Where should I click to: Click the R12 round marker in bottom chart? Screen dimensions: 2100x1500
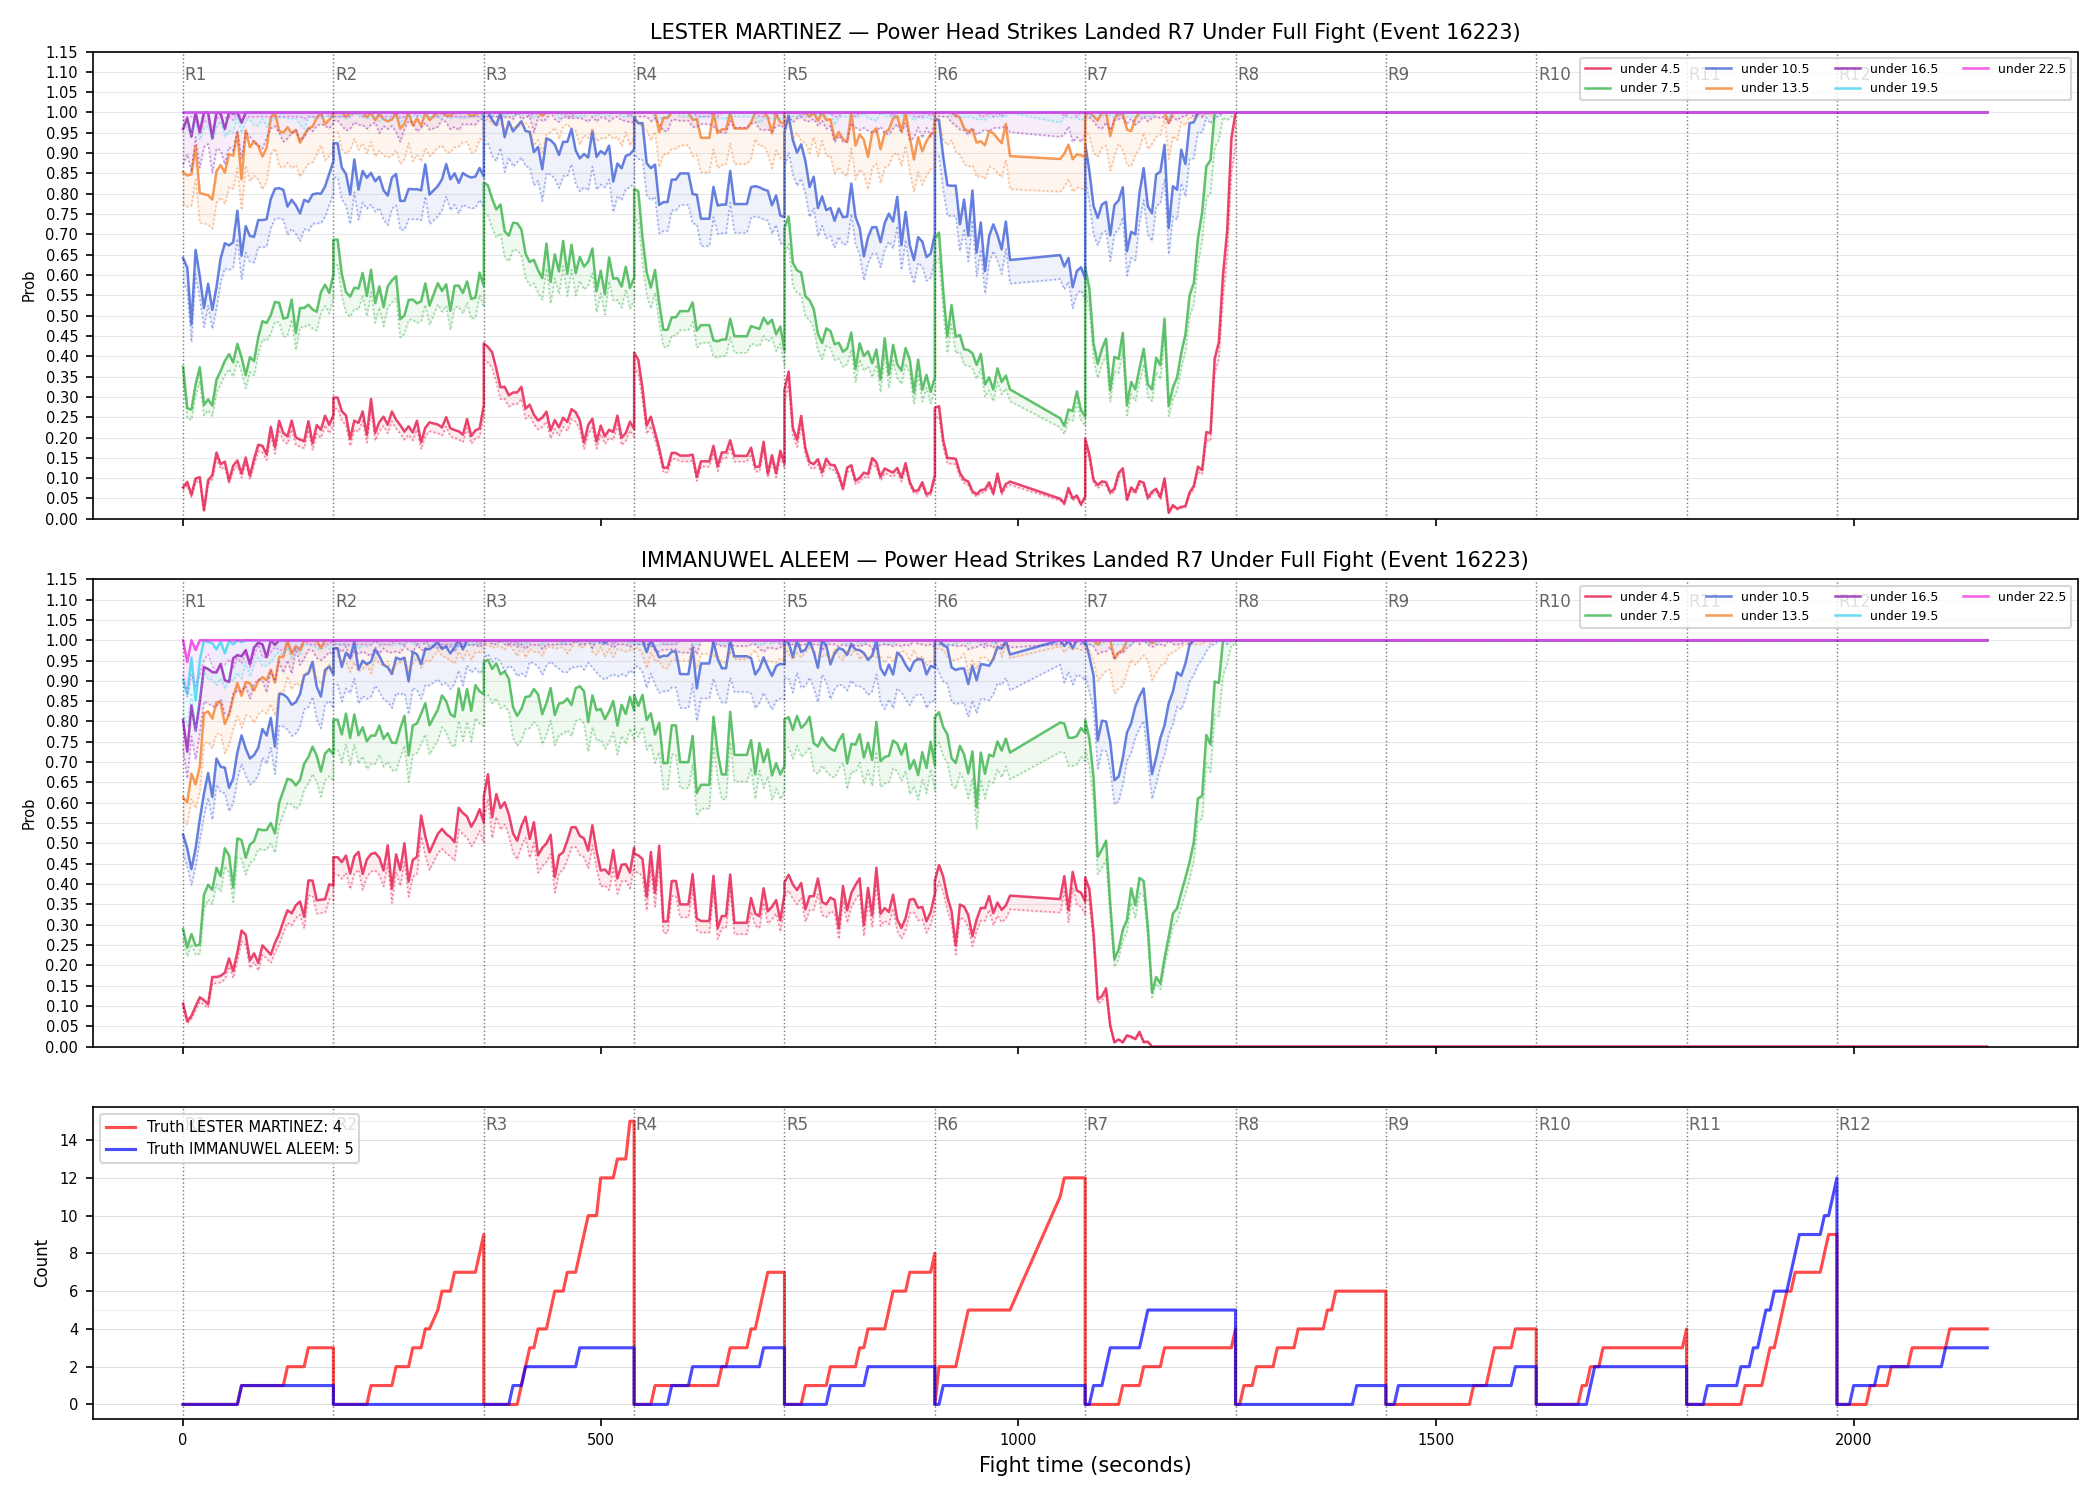pos(1855,1124)
